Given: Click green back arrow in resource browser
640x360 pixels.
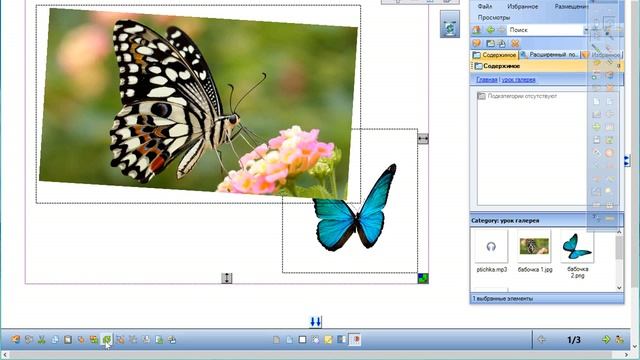Looking at the screenshot, I should pyautogui.click(x=490, y=30).
